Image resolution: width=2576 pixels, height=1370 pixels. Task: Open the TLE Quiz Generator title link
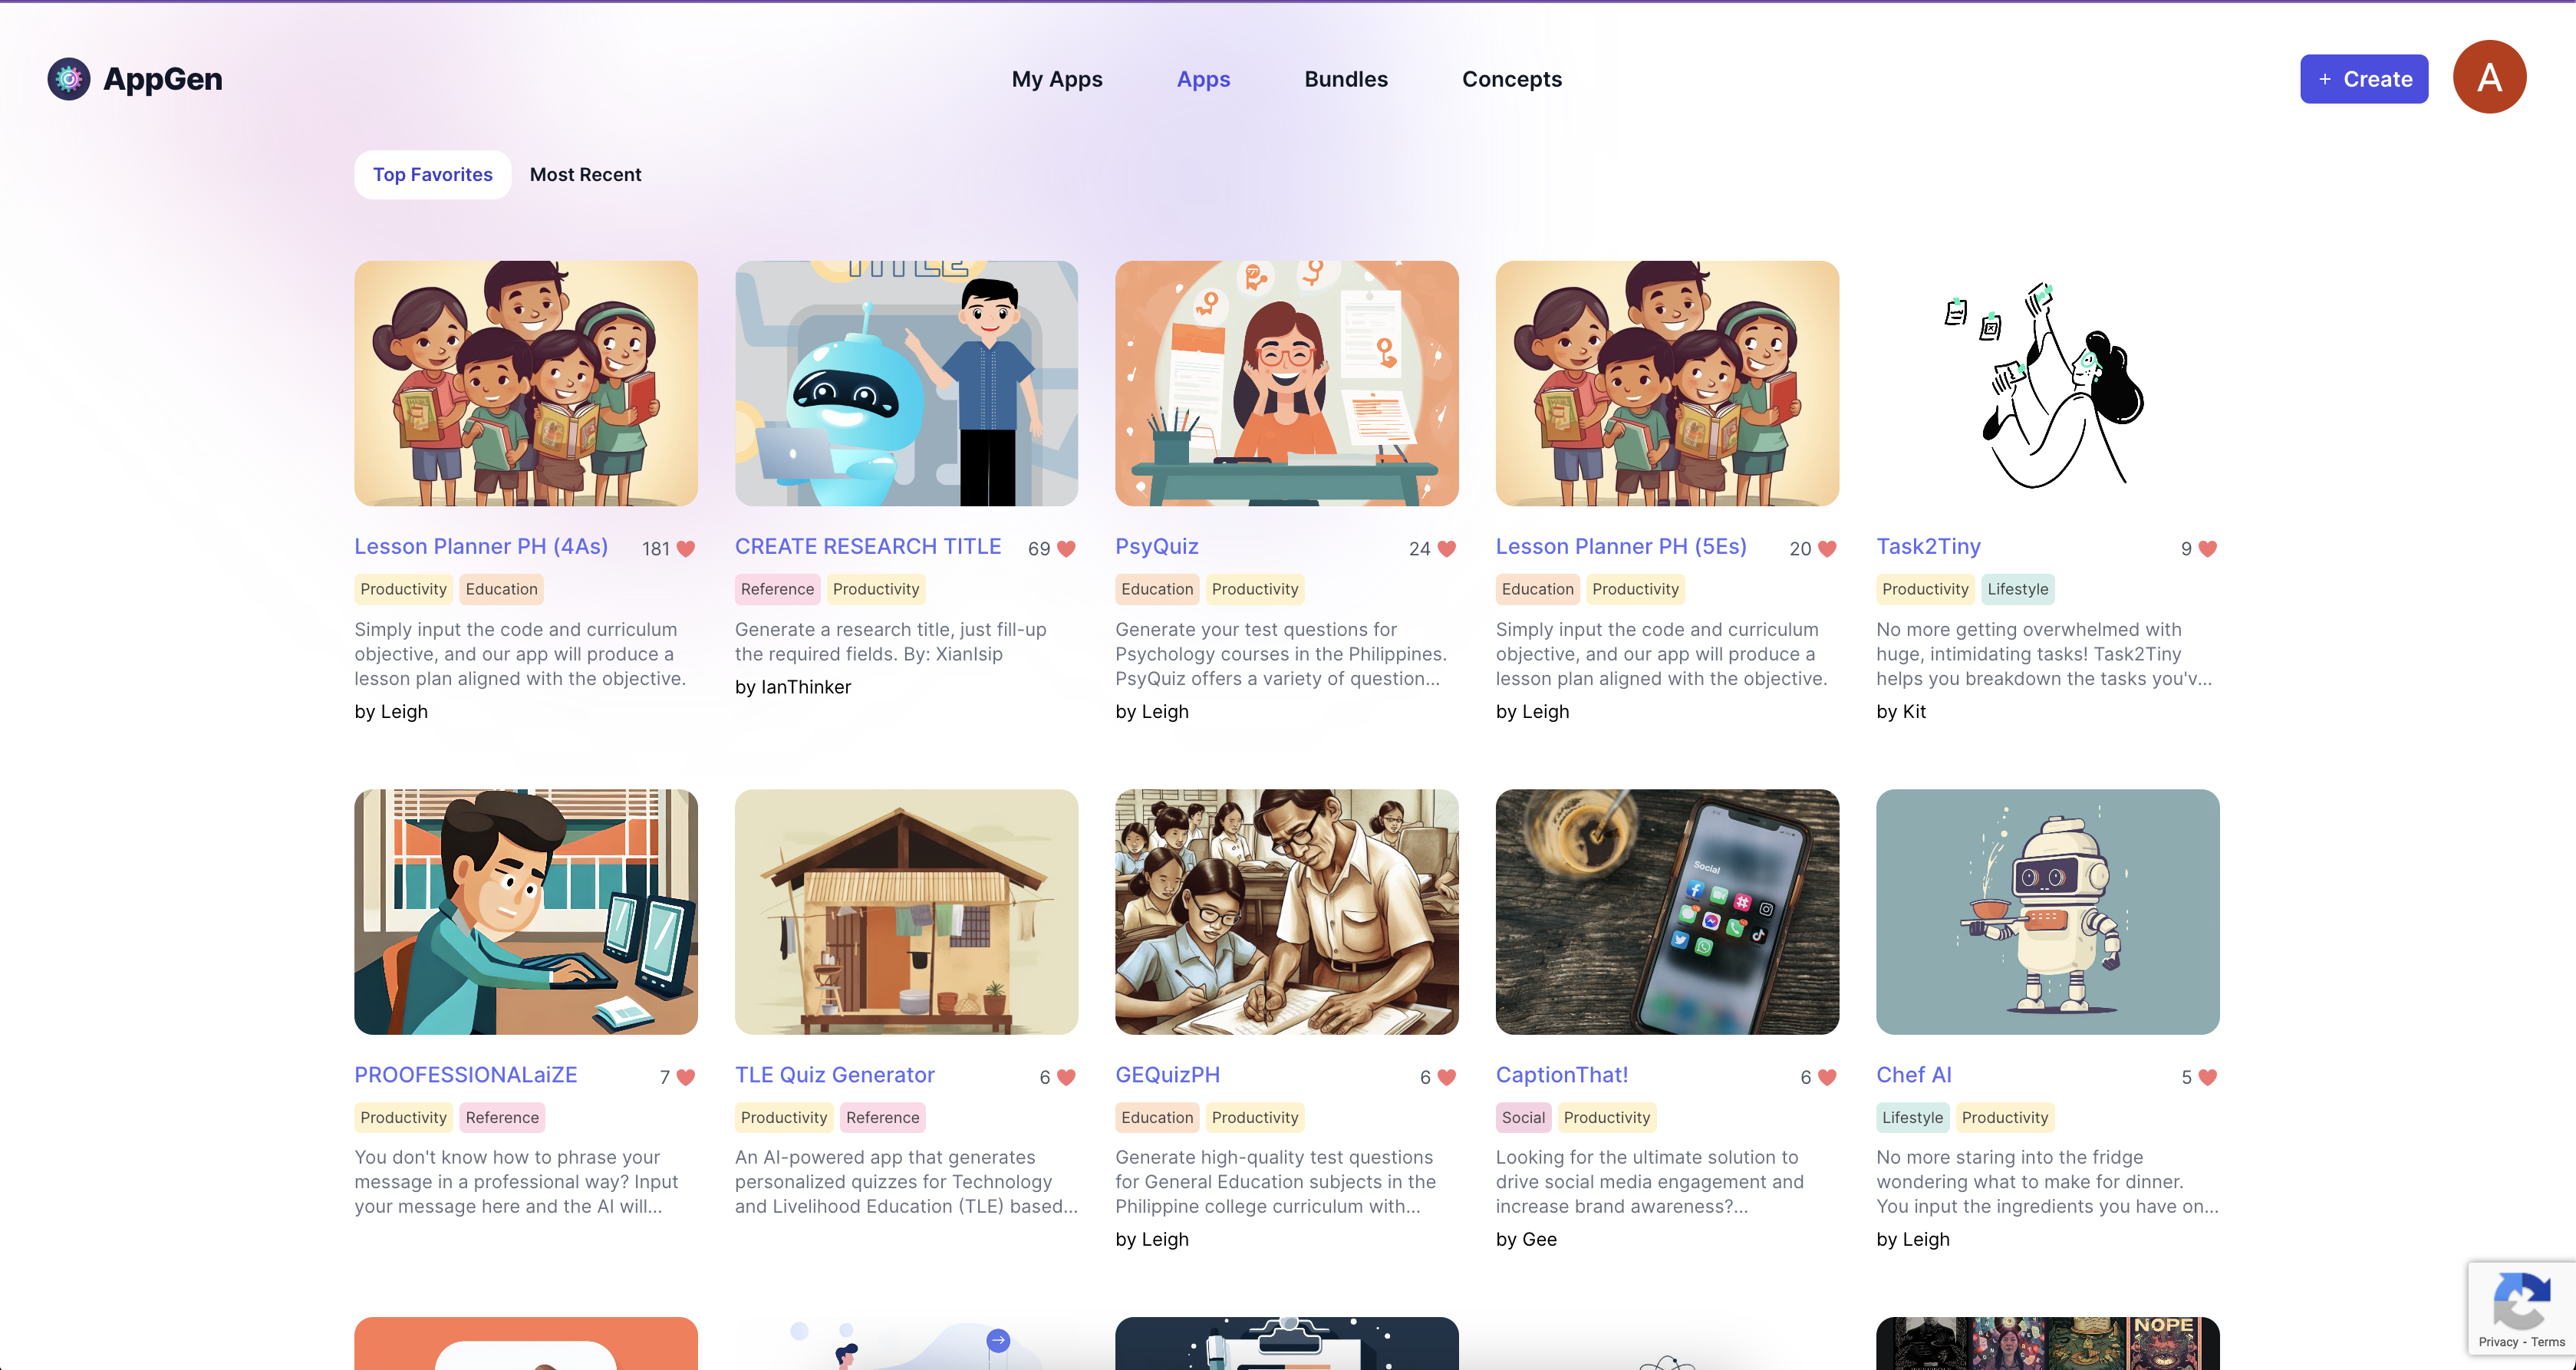pyautogui.click(x=834, y=1075)
